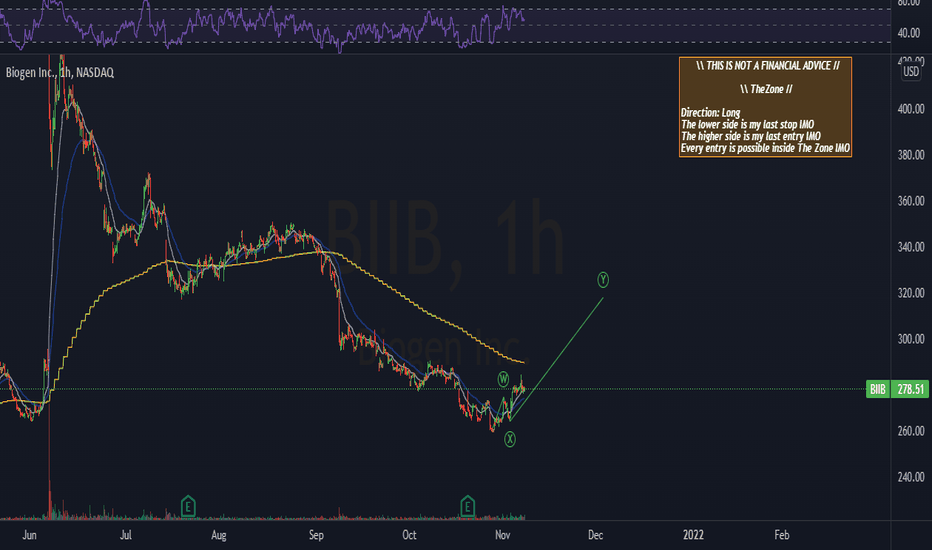Click the Sep label on time axis
This screenshot has height=550, width=932.
316,535
